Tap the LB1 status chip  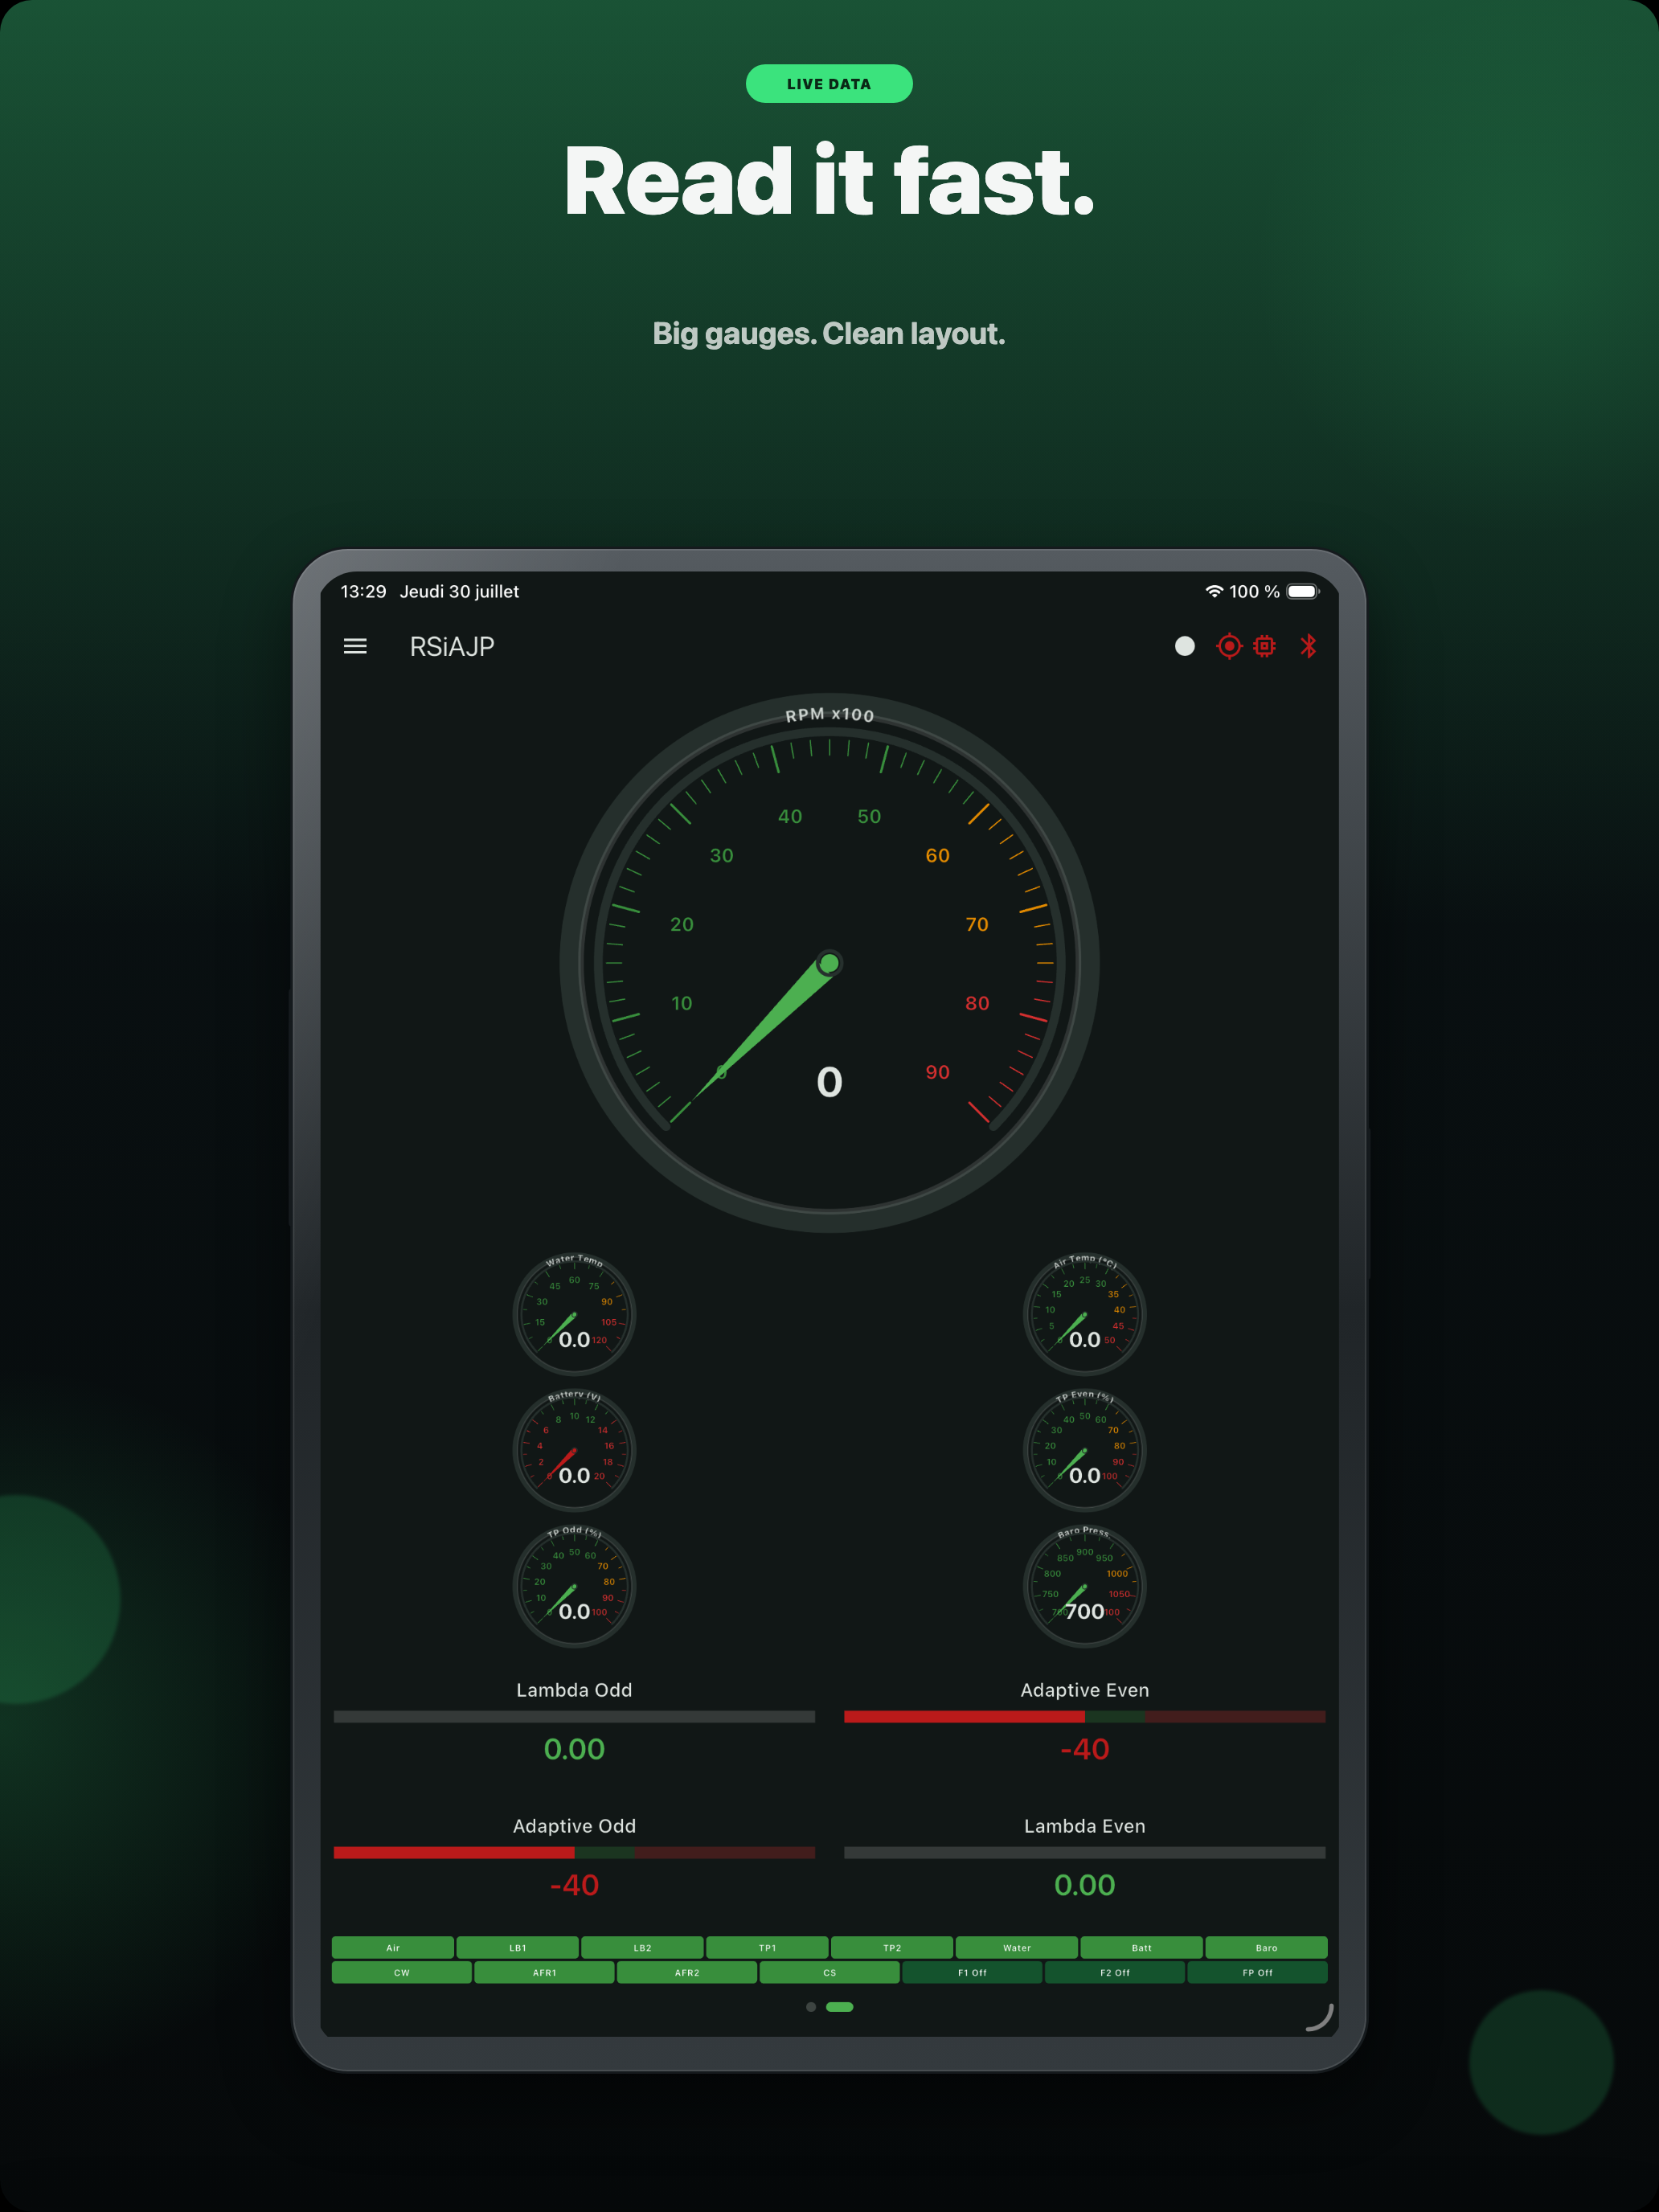[x=518, y=1947]
